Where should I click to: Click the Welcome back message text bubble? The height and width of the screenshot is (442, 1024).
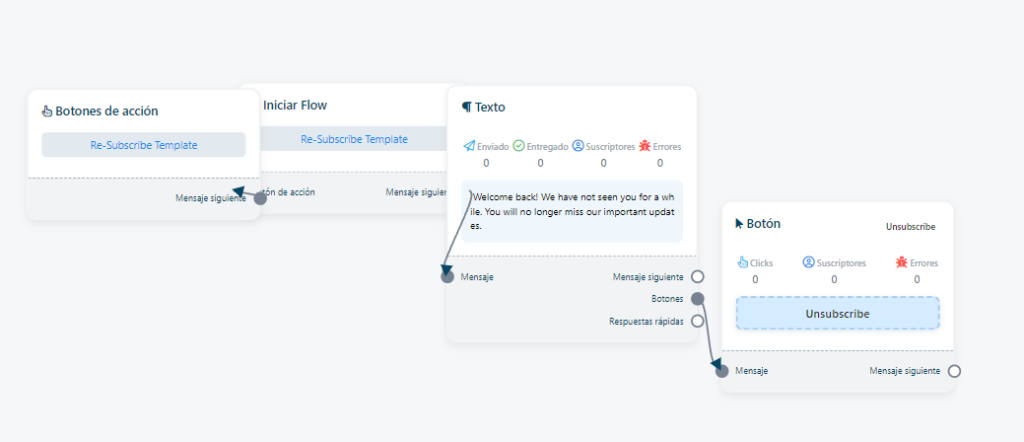pyautogui.click(x=572, y=212)
